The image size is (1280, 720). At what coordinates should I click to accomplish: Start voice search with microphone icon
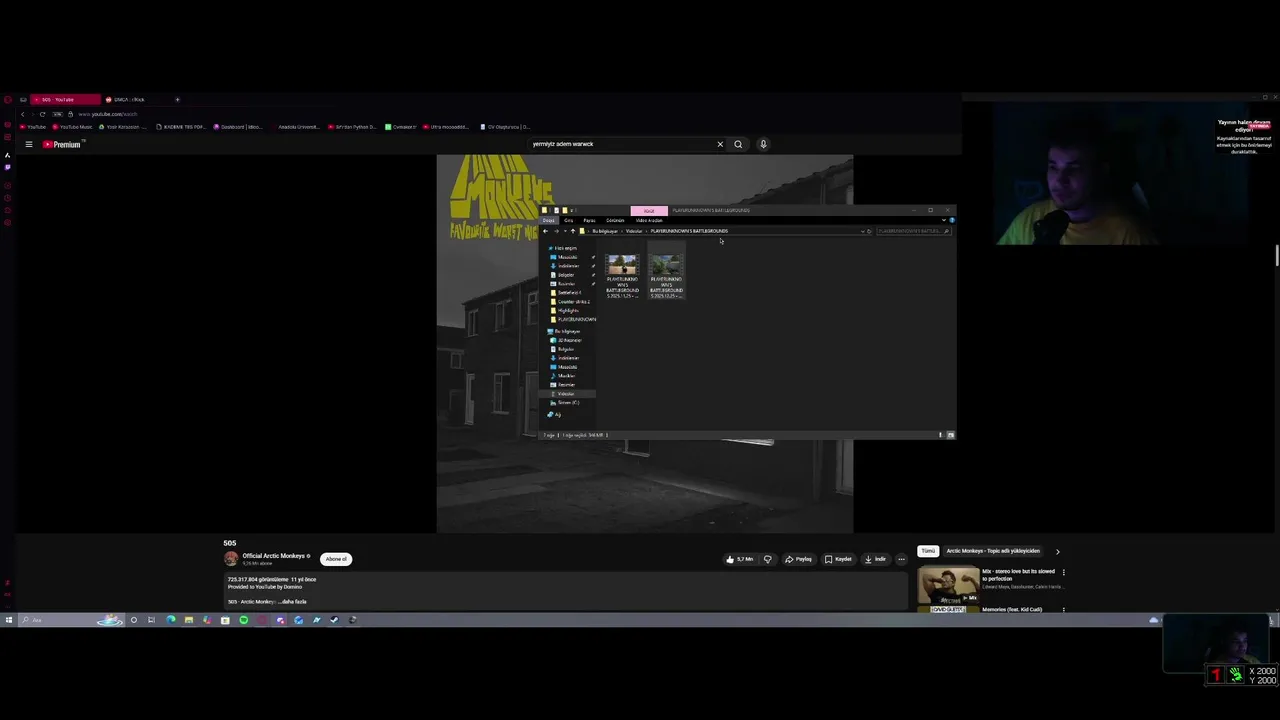click(763, 144)
